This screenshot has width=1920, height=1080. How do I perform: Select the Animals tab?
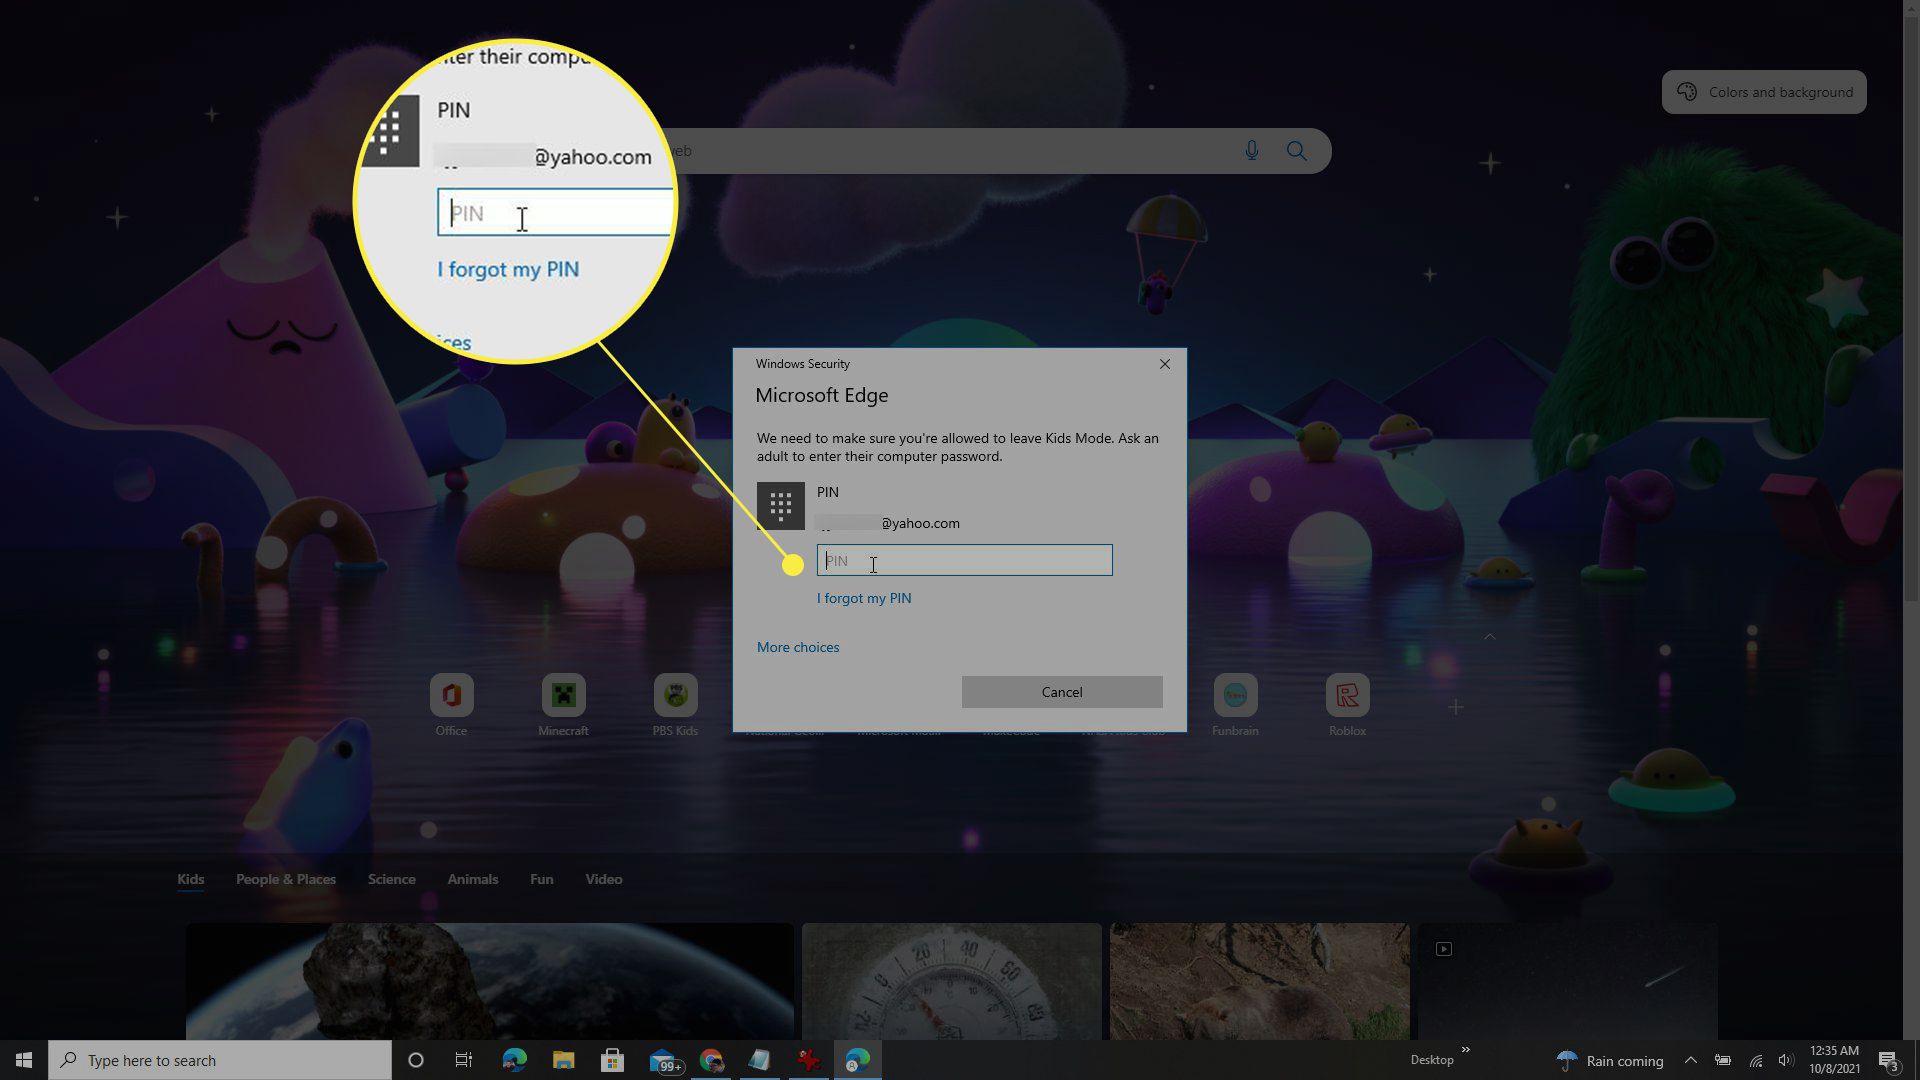[x=472, y=879]
